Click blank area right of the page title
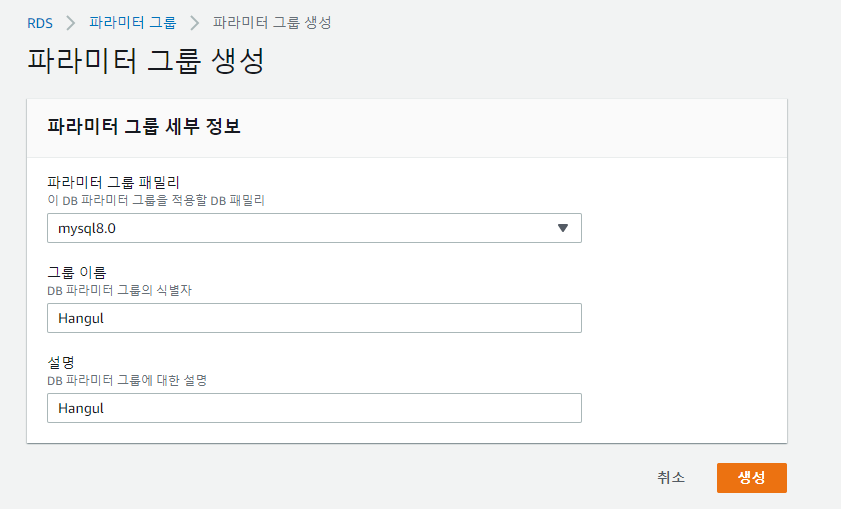This screenshot has height=509, width=841. tap(550, 61)
